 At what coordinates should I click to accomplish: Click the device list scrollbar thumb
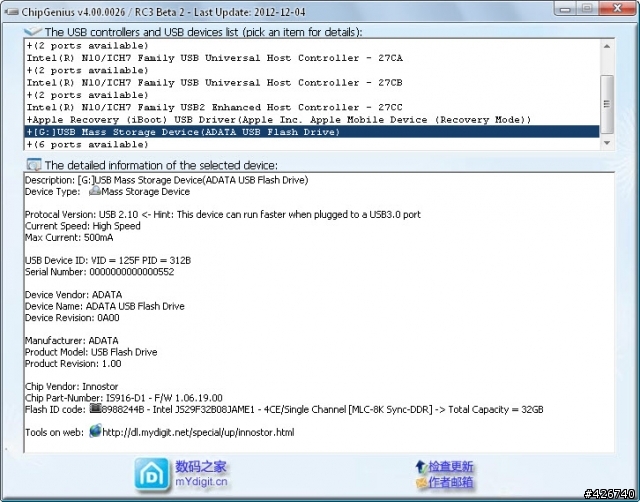pos(607,104)
